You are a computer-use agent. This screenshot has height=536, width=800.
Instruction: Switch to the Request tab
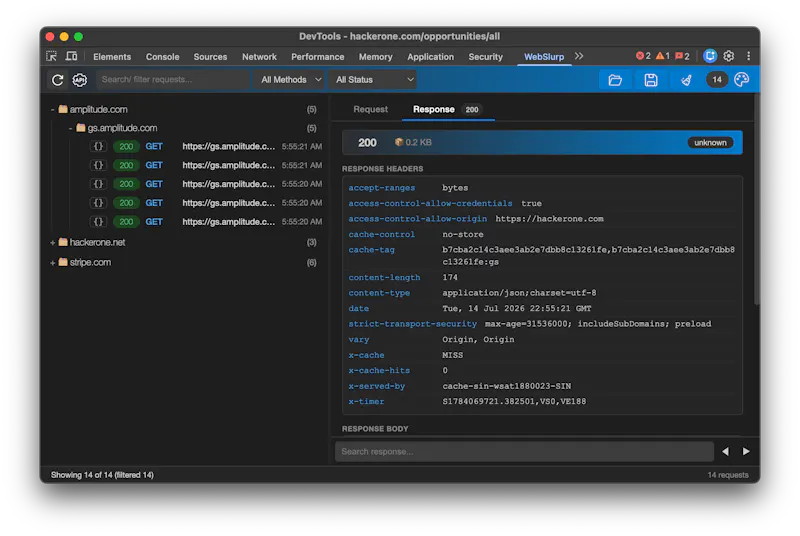click(x=370, y=109)
